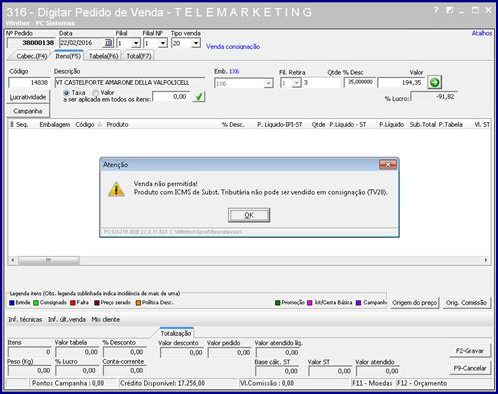
Task: Click F12 - Orçamento in status bar
Action: 422,383
